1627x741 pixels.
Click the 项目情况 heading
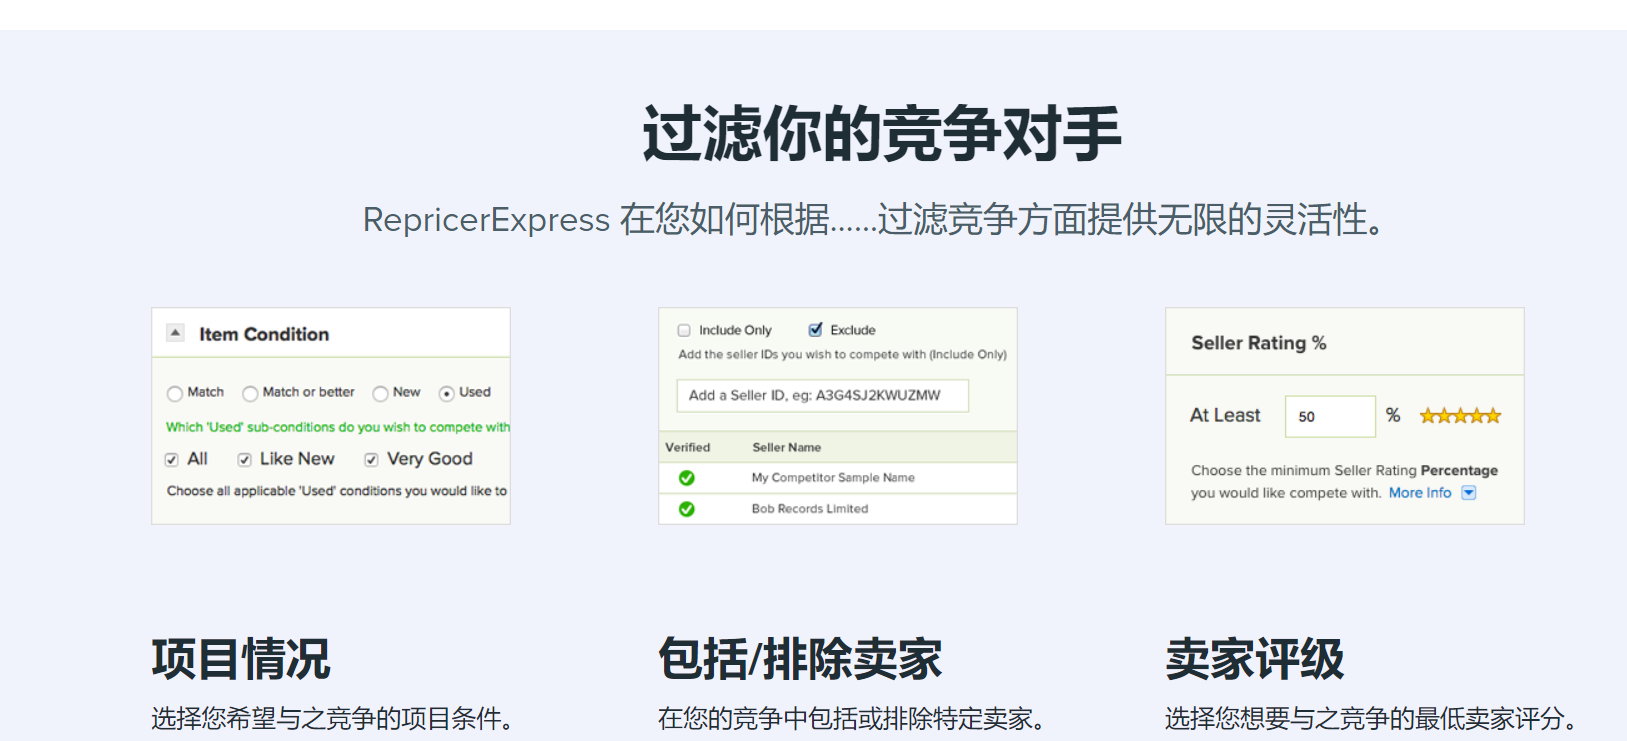[x=241, y=659]
